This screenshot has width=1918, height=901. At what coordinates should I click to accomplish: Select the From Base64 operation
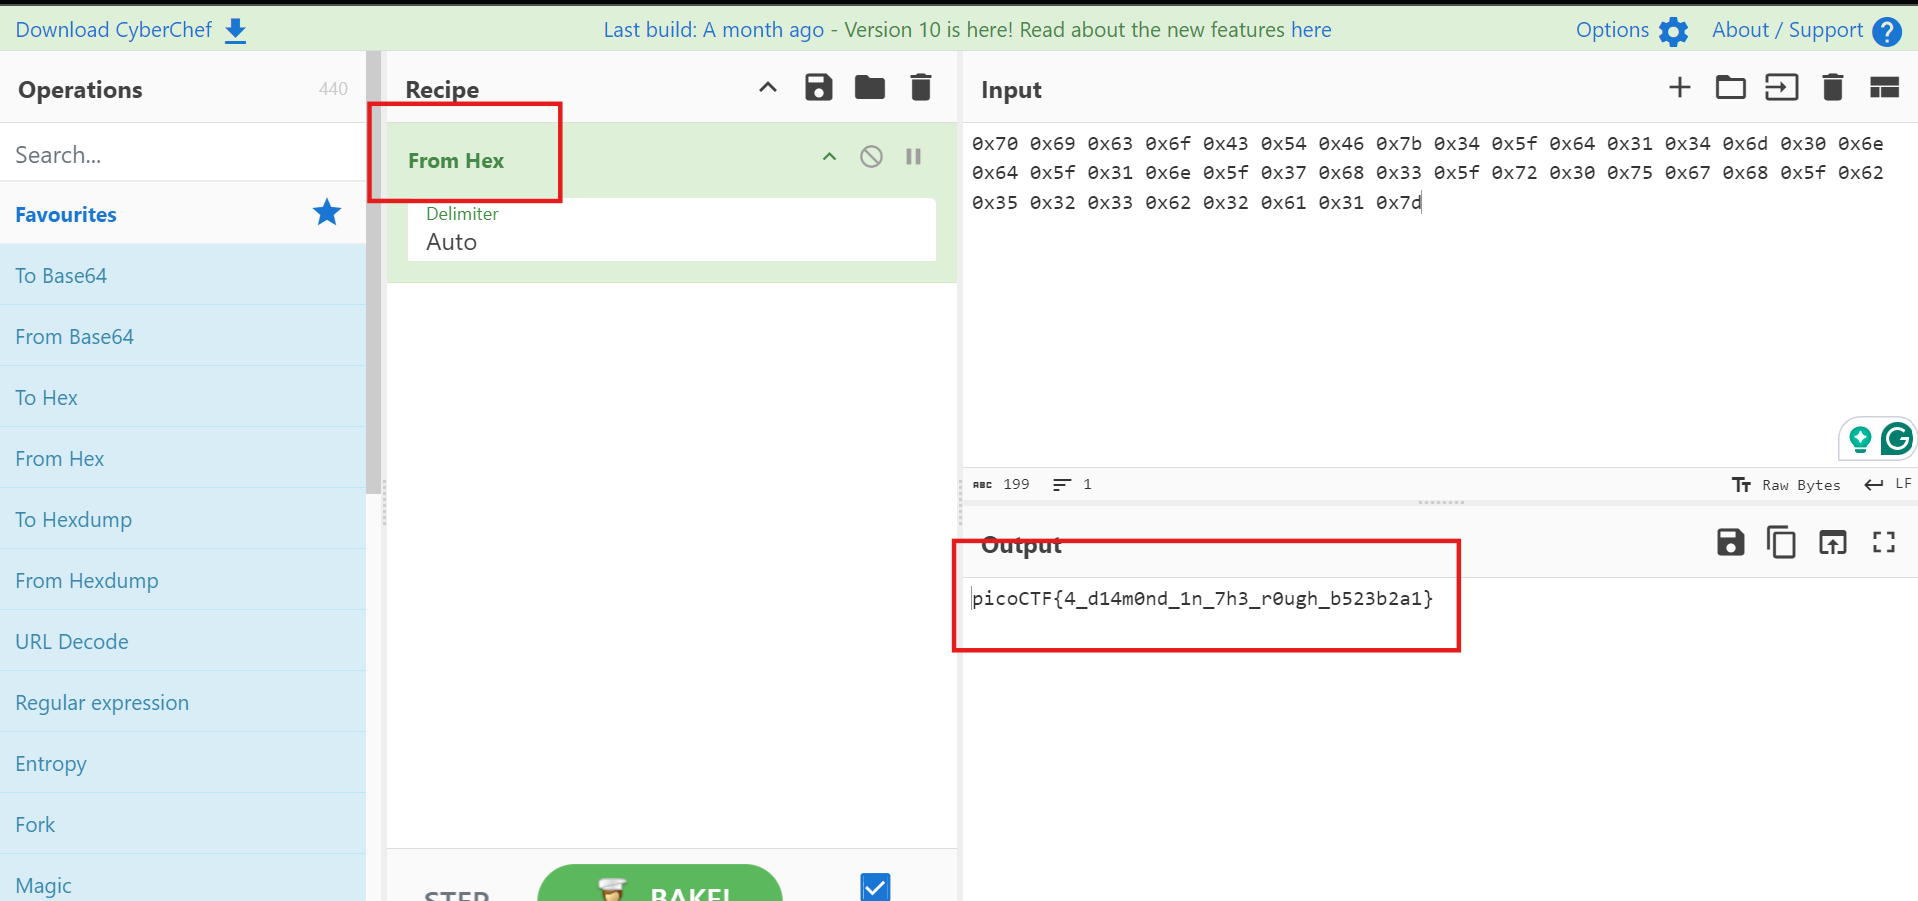click(x=183, y=336)
